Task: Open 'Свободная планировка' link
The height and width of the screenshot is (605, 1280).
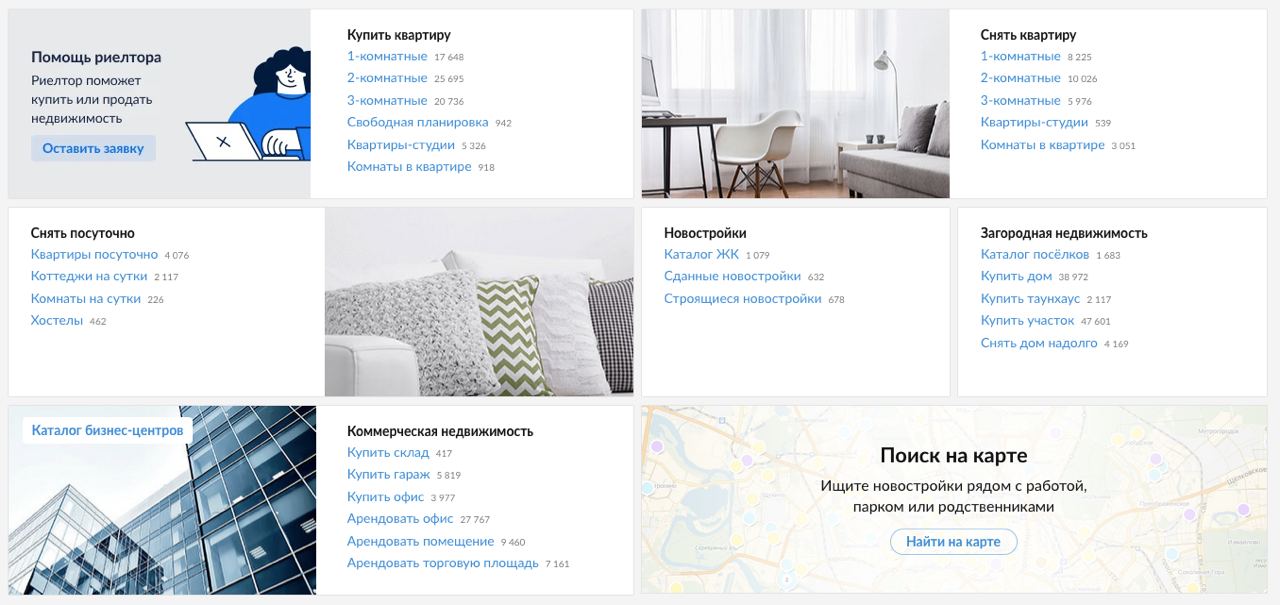Action: pos(418,122)
